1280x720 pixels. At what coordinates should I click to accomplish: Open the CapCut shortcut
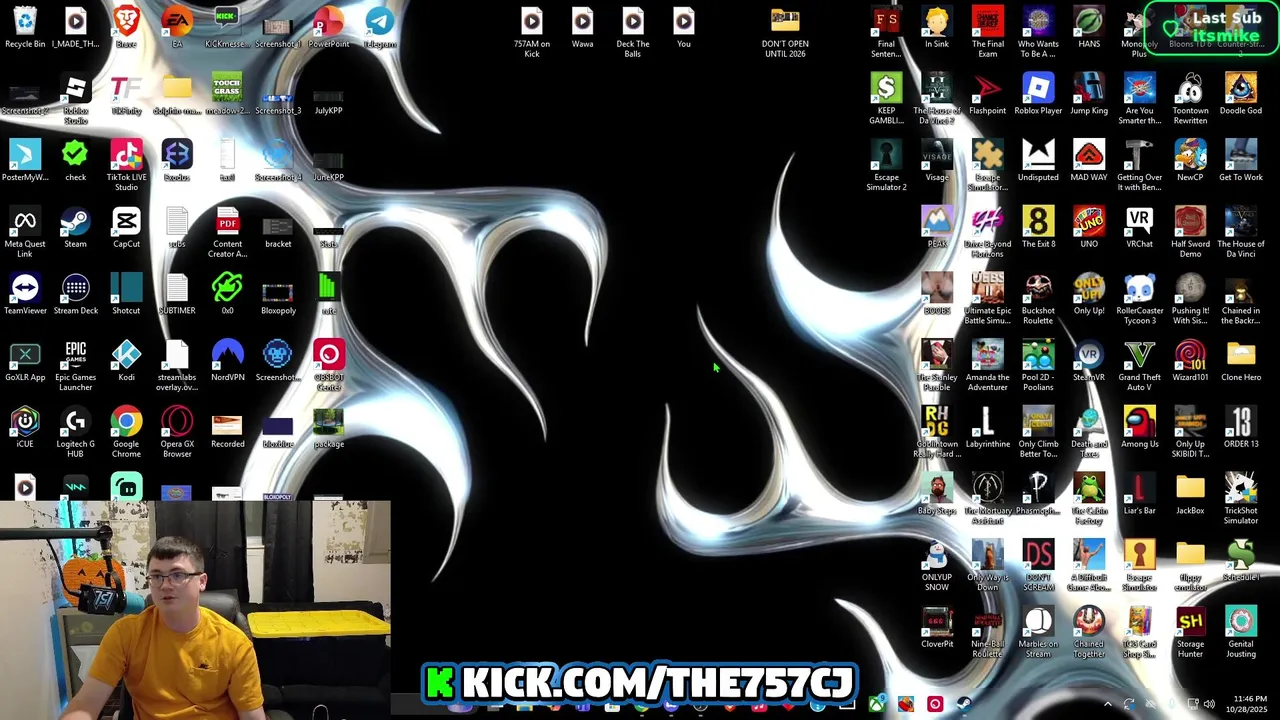(126, 228)
